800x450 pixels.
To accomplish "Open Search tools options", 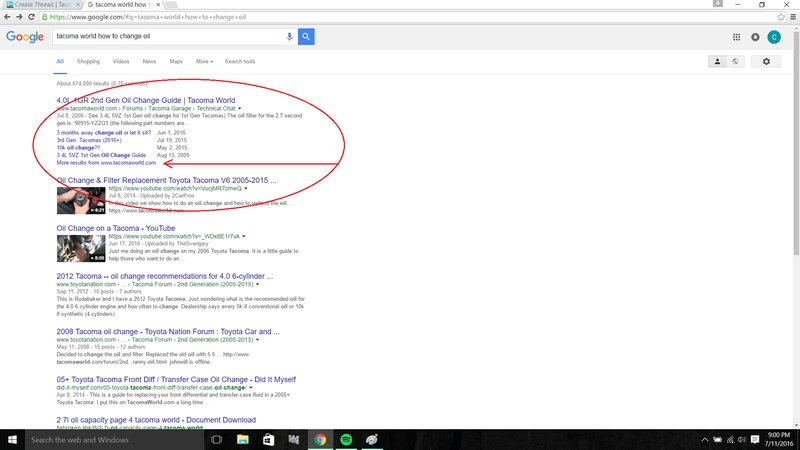I will 240,61.
